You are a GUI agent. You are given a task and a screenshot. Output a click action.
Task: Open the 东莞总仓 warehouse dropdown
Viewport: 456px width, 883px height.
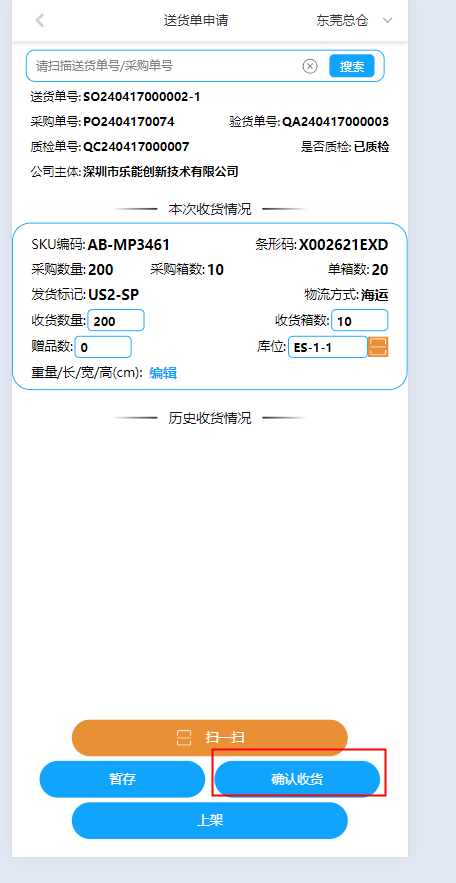354,21
